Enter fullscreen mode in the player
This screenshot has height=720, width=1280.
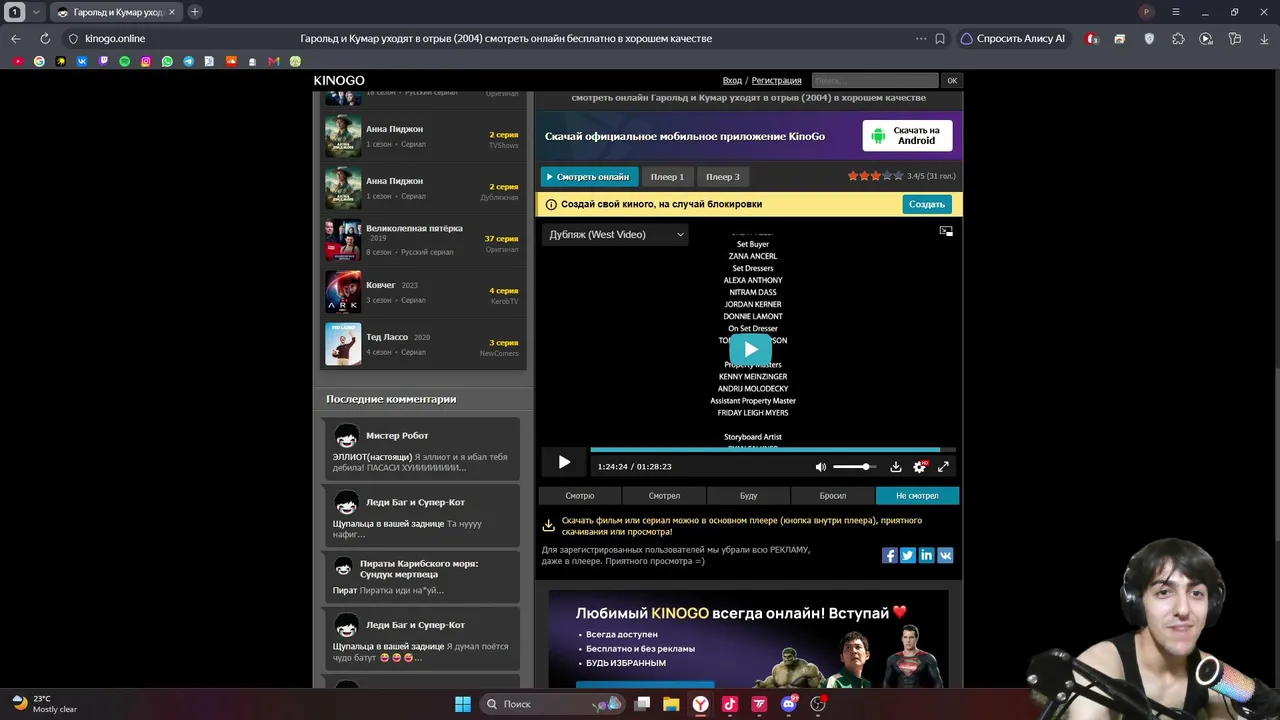(x=943, y=467)
